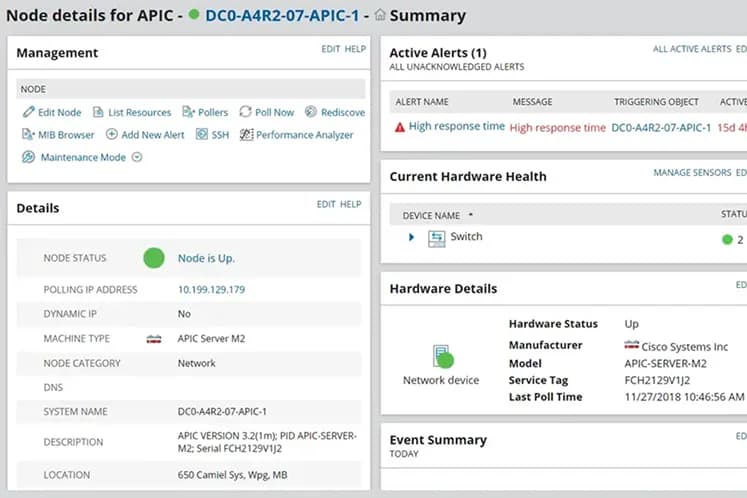747x498 pixels.
Task: Open the Edit Node link
Action: click(x=60, y=112)
